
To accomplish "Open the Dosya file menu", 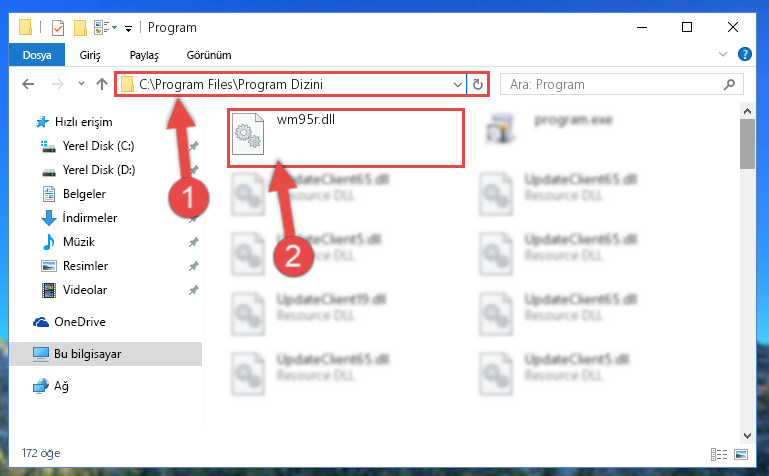I will pyautogui.click(x=37, y=54).
